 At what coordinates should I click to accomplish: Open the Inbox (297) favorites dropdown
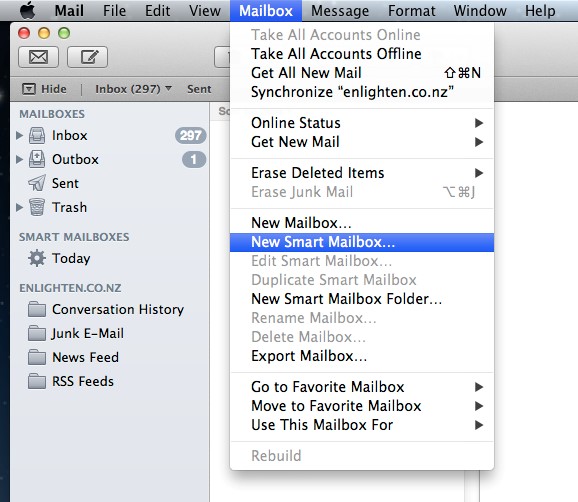[133, 89]
